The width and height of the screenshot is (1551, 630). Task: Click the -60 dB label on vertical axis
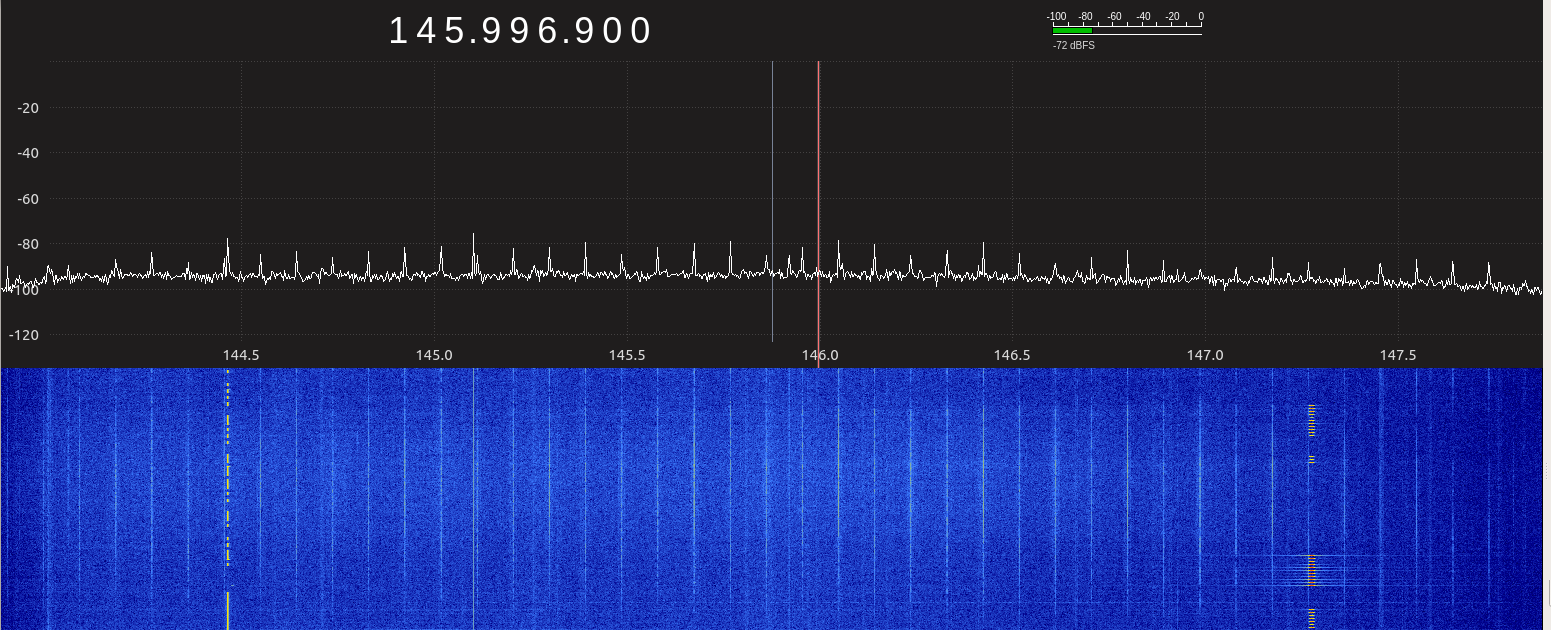pos(28,199)
